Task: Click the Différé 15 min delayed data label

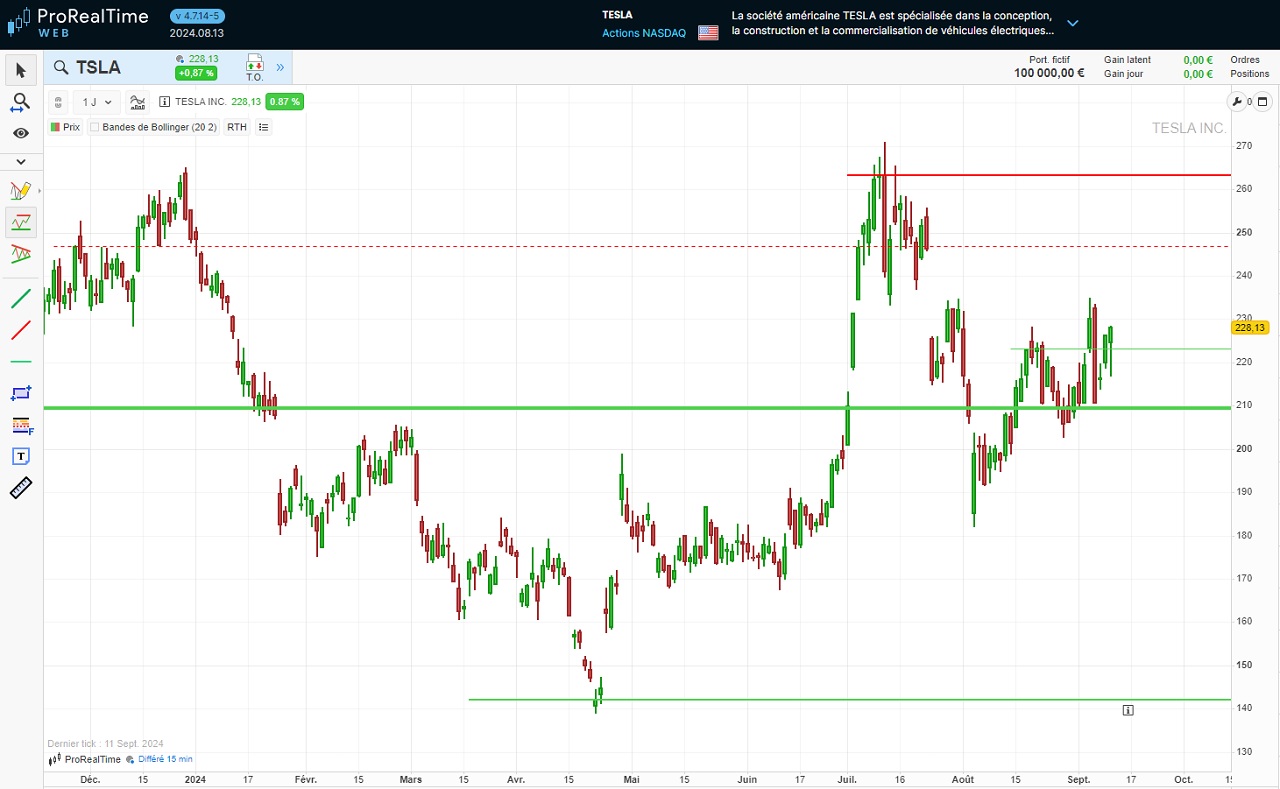Action: (164, 760)
